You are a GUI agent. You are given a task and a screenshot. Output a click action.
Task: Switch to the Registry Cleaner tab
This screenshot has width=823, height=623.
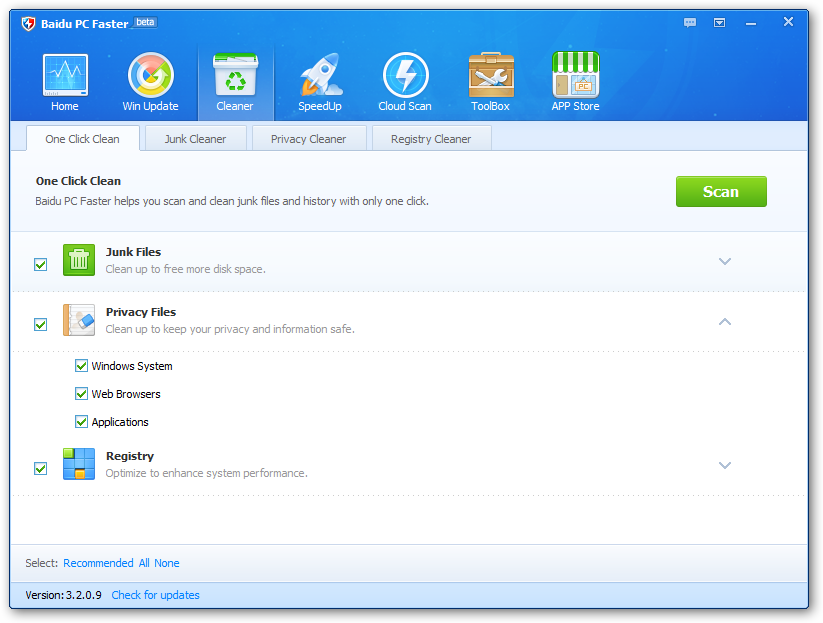(x=431, y=139)
